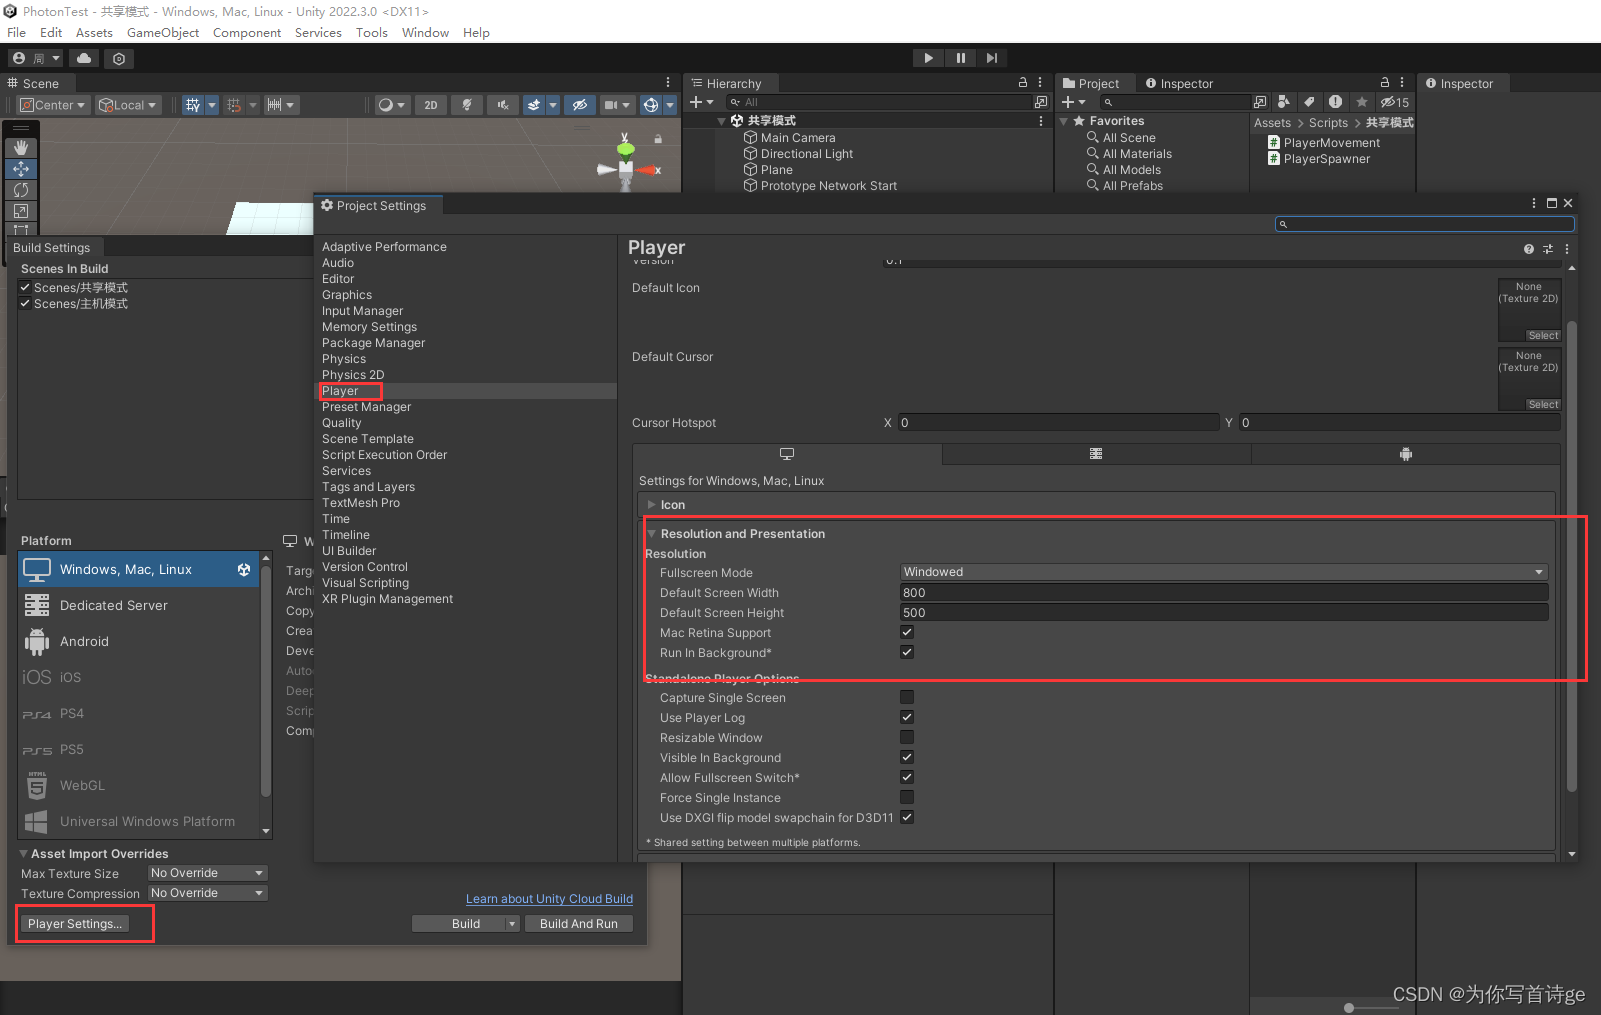The height and width of the screenshot is (1015, 1601).
Task: Click the Play button
Action: (x=928, y=58)
